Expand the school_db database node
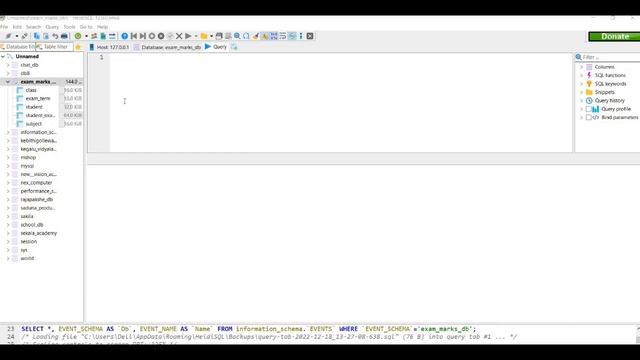This screenshot has height=360, width=640. (x=8, y=225)
